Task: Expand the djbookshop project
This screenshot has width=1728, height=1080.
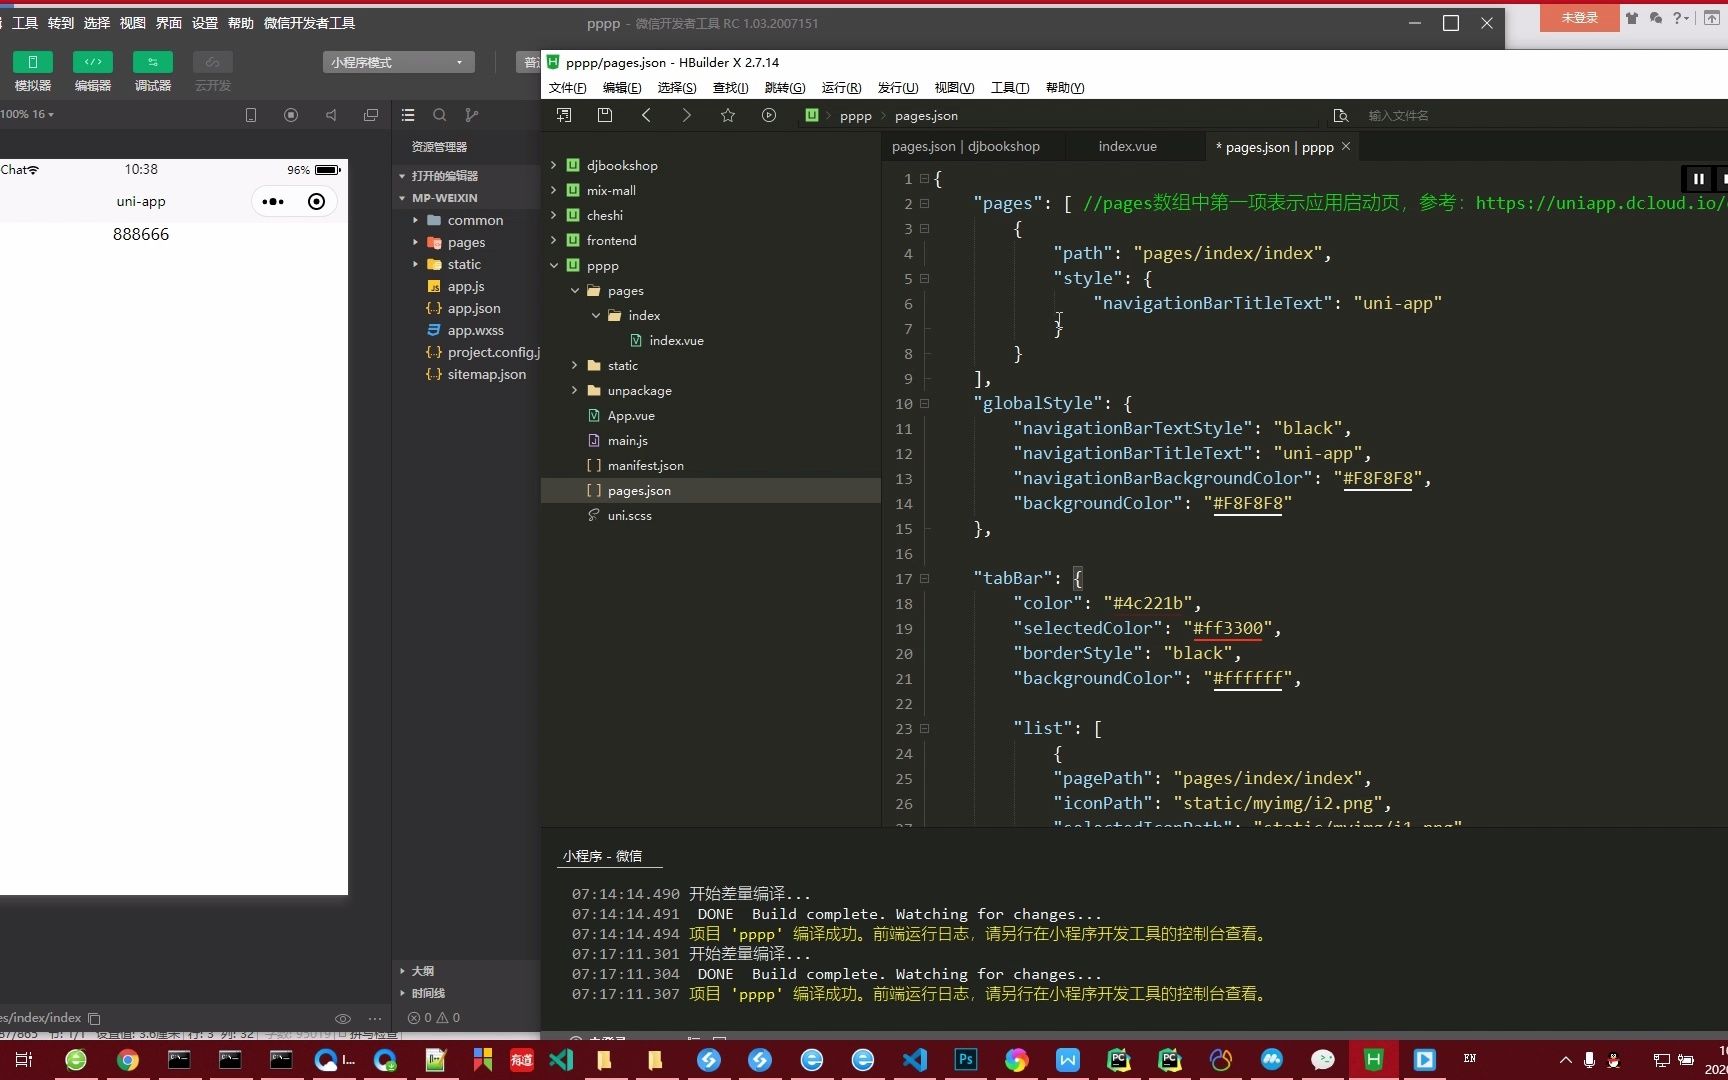Action: (x=554, y=165)
